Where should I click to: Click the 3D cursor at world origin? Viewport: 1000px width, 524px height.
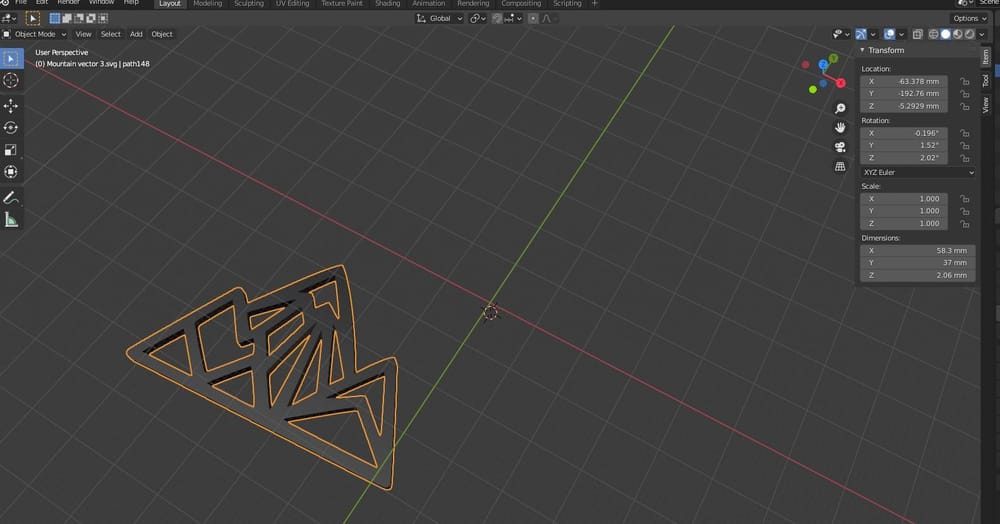pos(490,312)
